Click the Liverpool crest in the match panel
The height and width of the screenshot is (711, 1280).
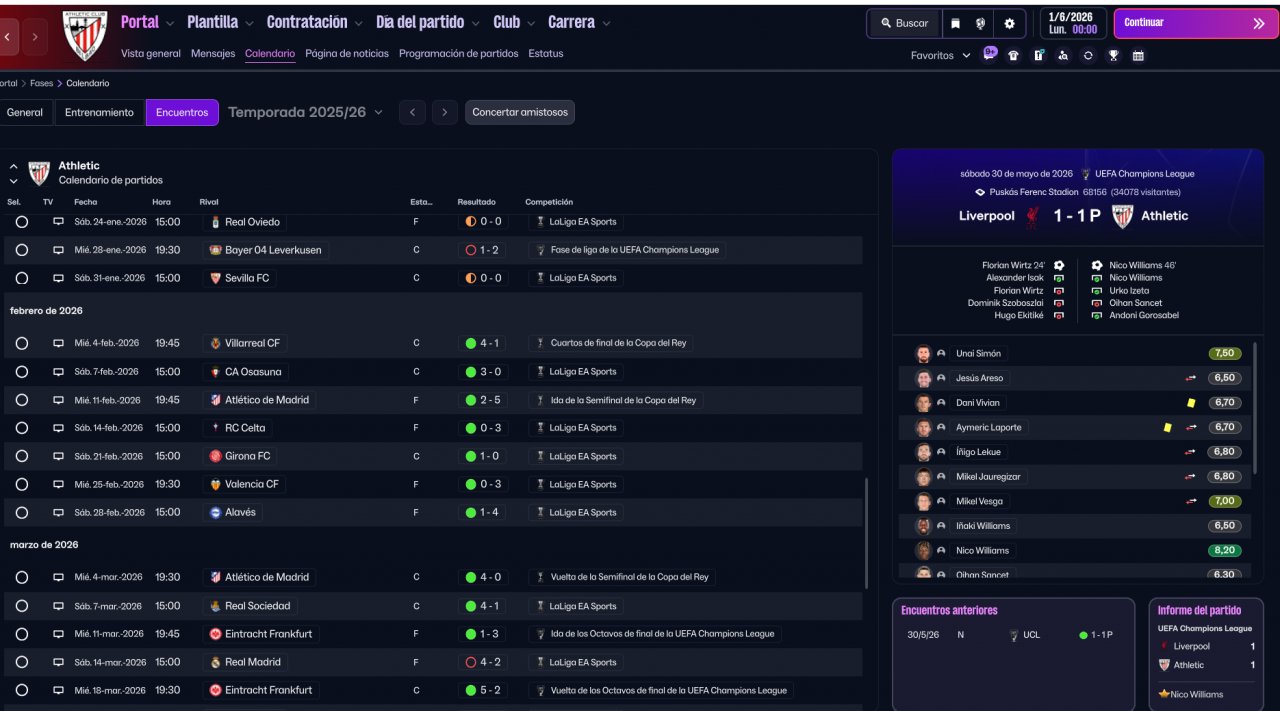click(x=1032, y=215)
